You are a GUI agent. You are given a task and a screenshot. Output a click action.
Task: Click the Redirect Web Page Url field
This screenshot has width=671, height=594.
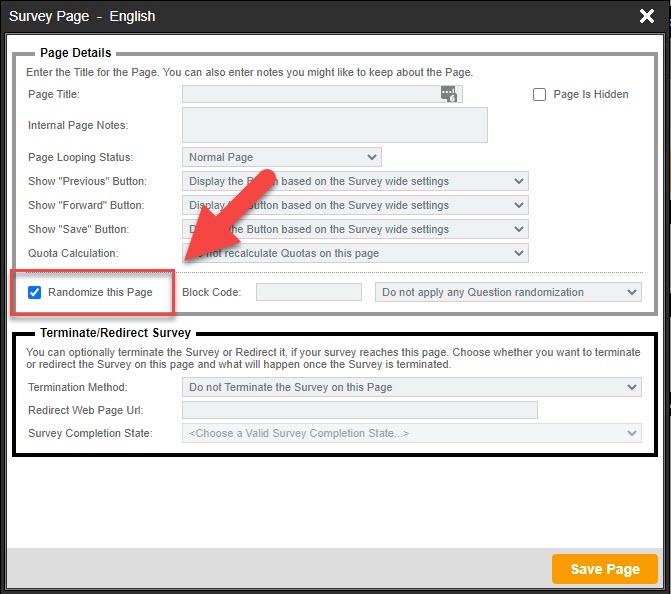click(x=359, y=410)
